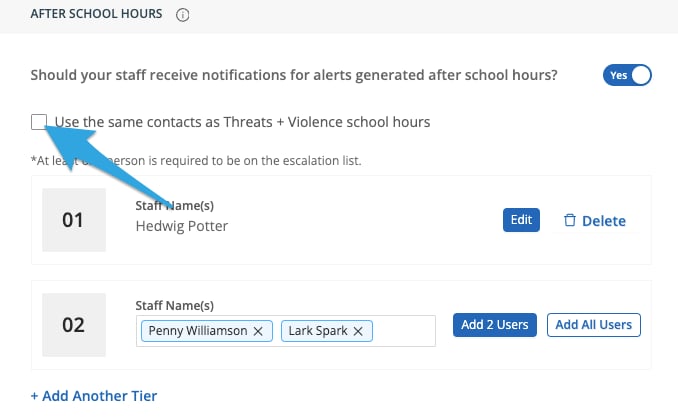Click tier 02 Staff Name(s) label
678x417 pixels.
(x=175, y=305)
